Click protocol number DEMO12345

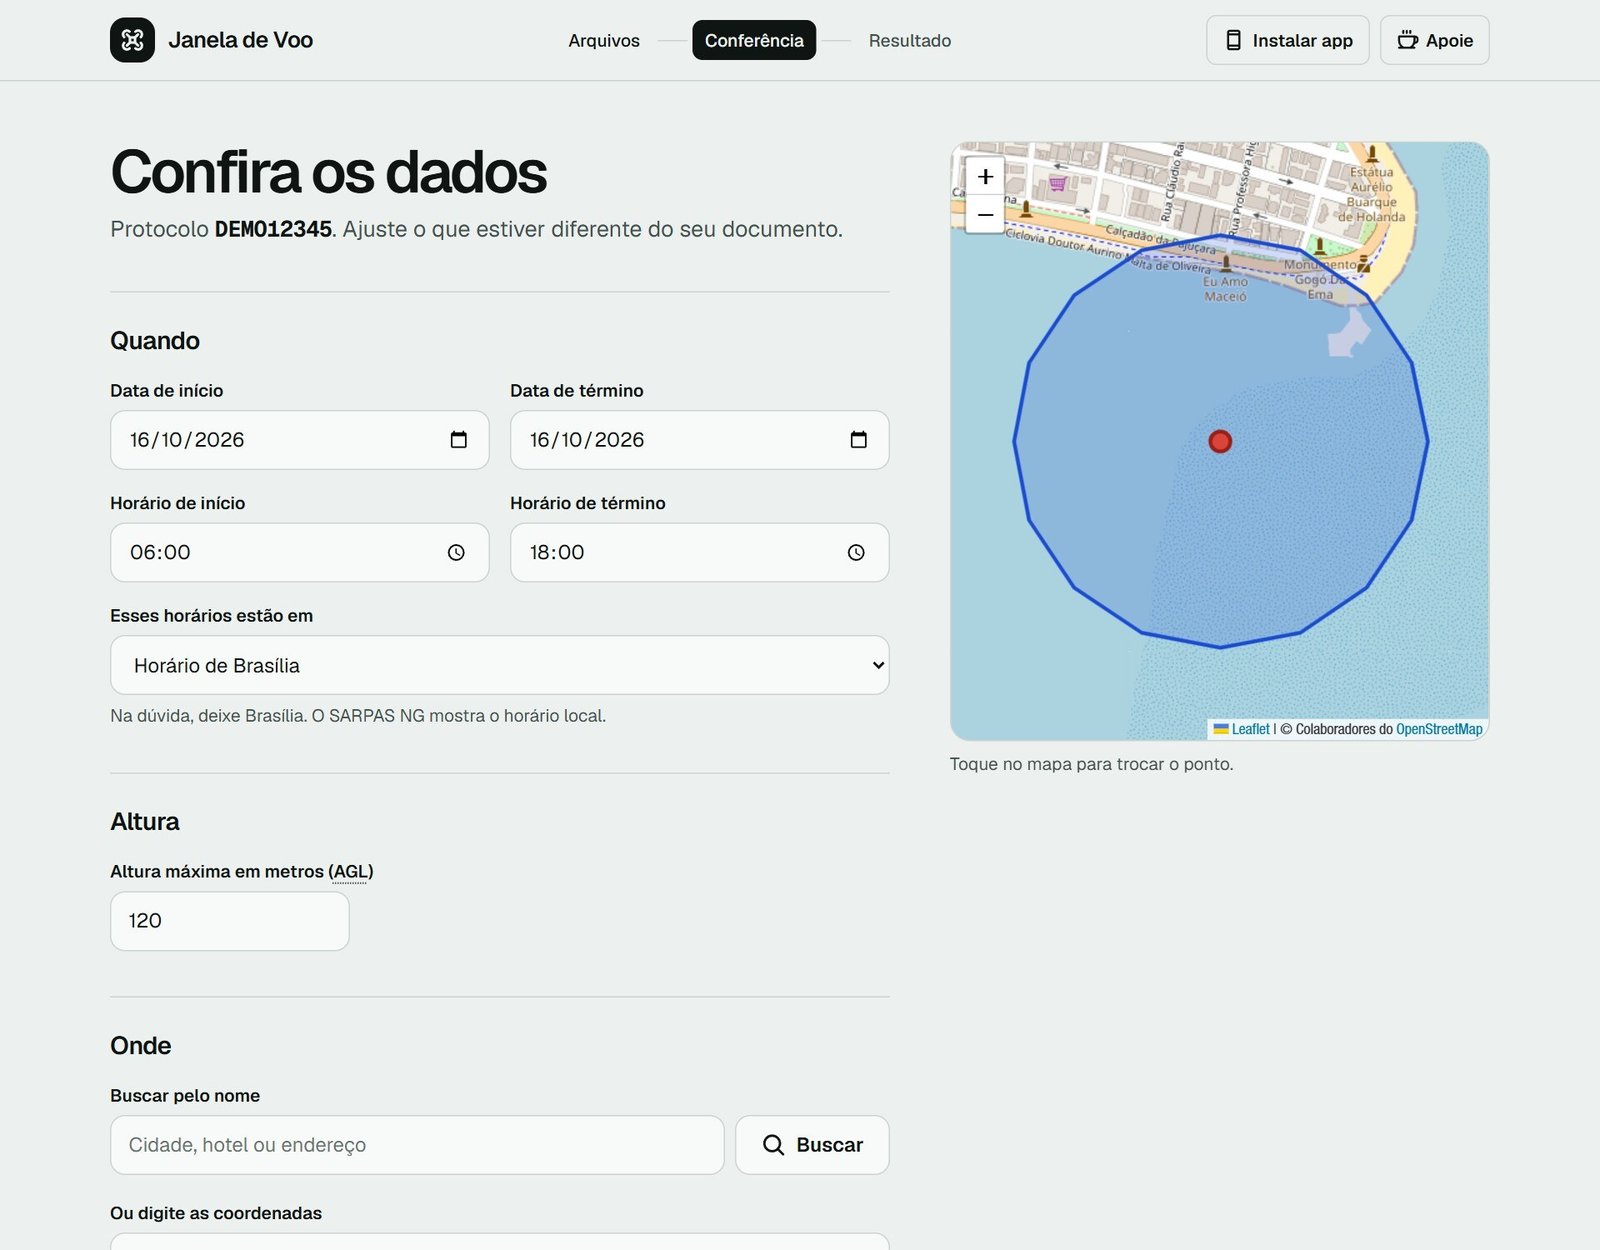tap(273, 229)
